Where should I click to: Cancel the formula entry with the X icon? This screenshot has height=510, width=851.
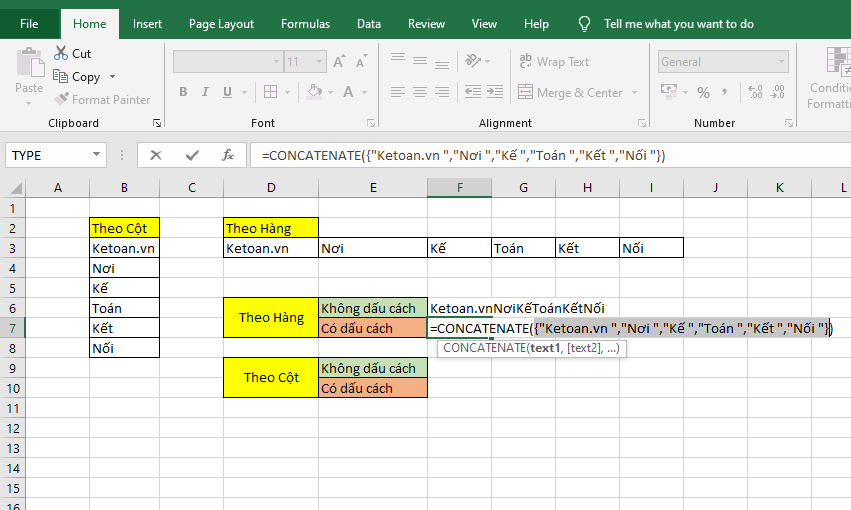pyautogui.click(x=155, y=155)
